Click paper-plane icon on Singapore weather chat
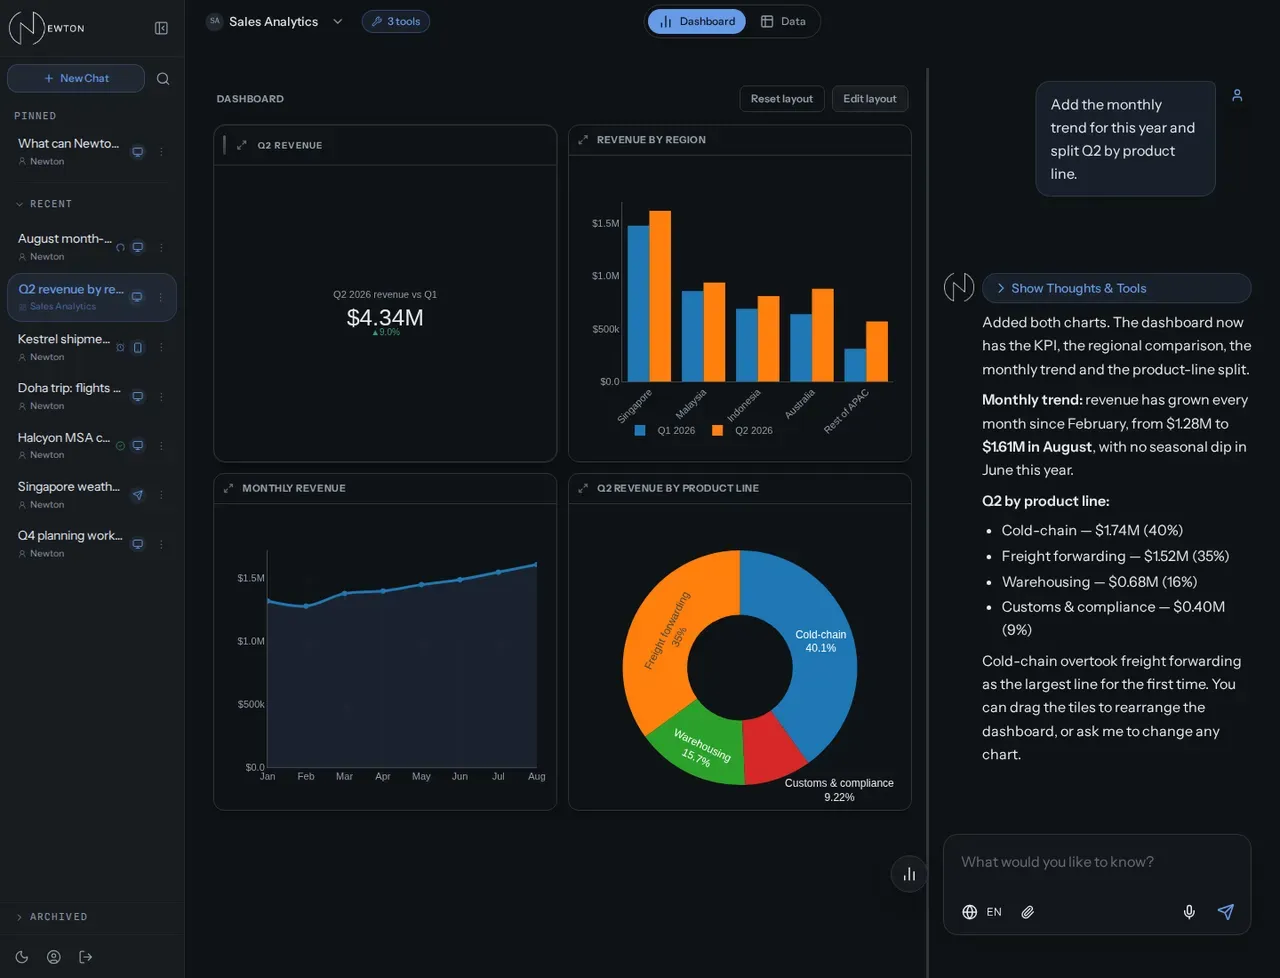1280x978 pixels. pyautogui.click(x=138, y=495)
